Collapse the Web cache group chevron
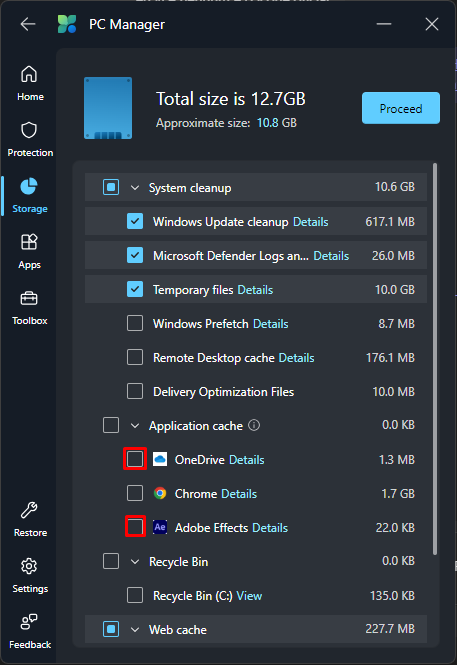This screenshot has width=457, height=665. point(135,630)
